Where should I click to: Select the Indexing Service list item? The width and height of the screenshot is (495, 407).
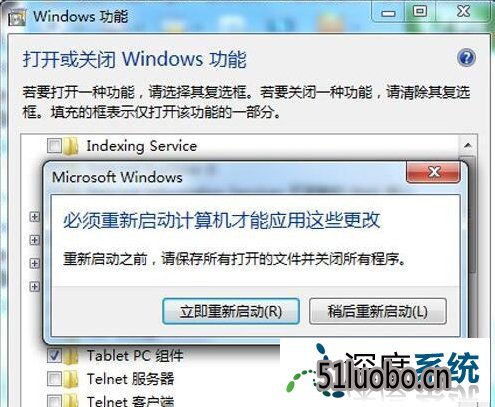click(142, 146)
